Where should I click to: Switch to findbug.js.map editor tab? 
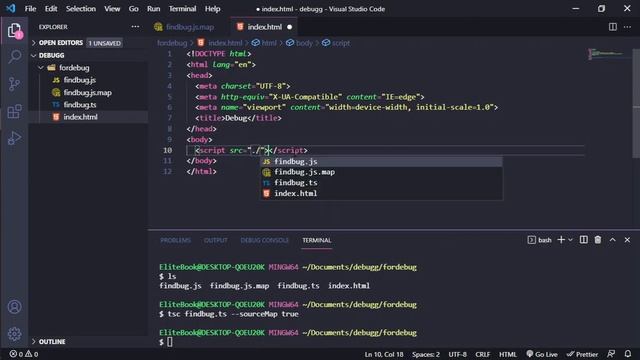click(x=189, y=27)
